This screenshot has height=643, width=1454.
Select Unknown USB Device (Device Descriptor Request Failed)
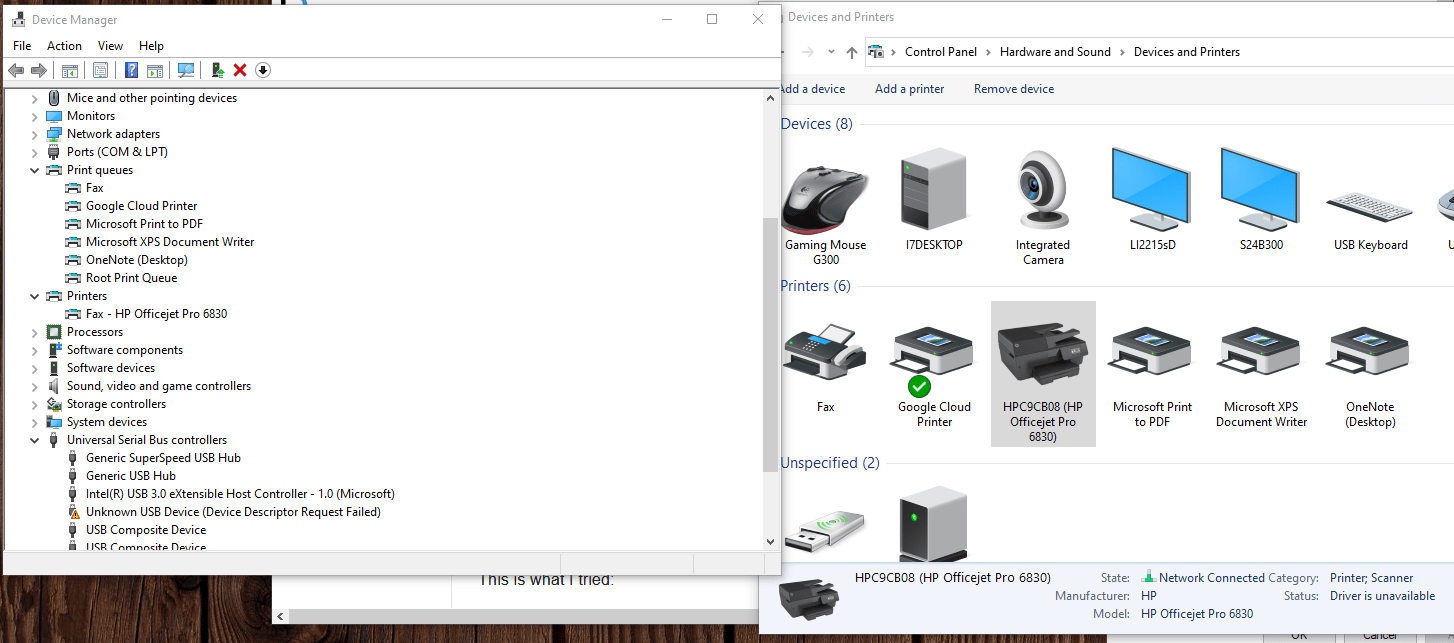233,512
